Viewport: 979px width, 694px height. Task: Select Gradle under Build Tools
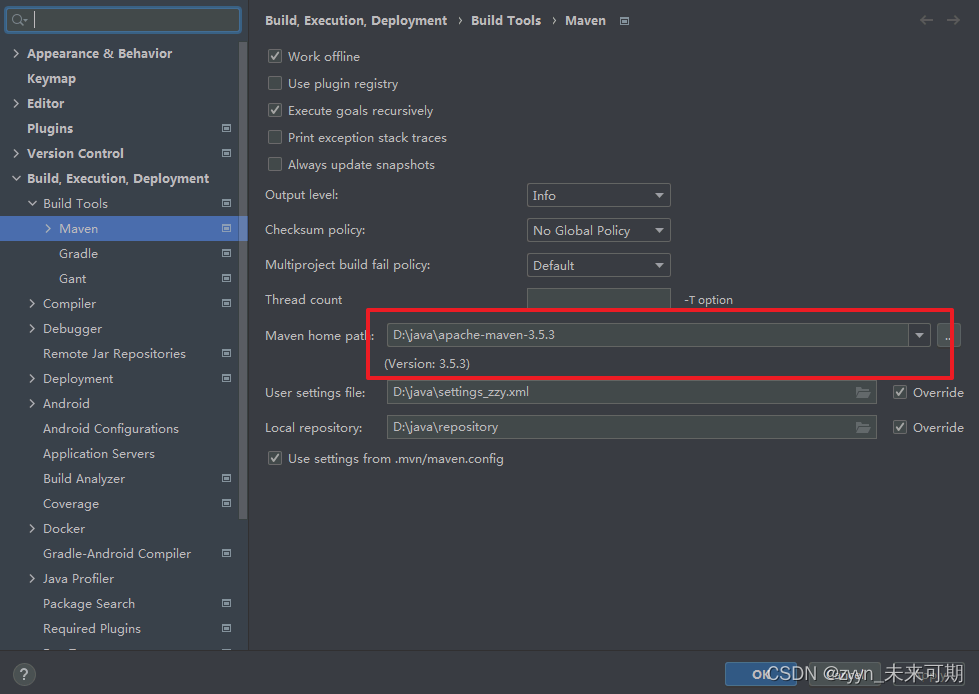[78, 253]
